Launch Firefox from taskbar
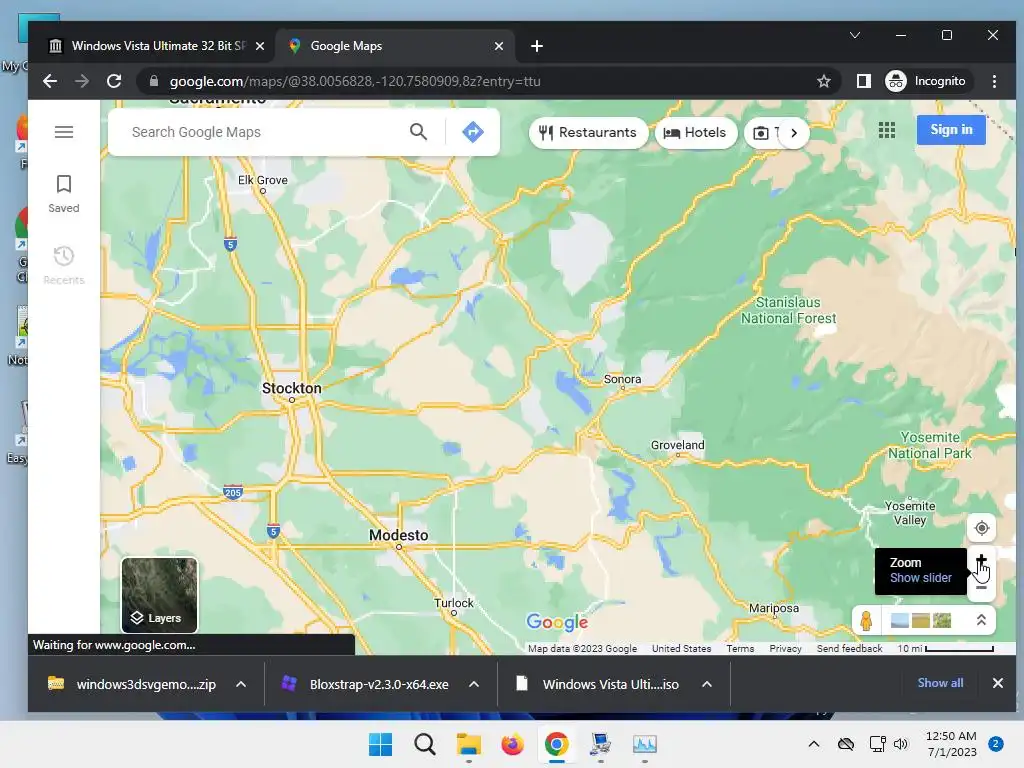The image size is (1024, 768). [512, 744]
